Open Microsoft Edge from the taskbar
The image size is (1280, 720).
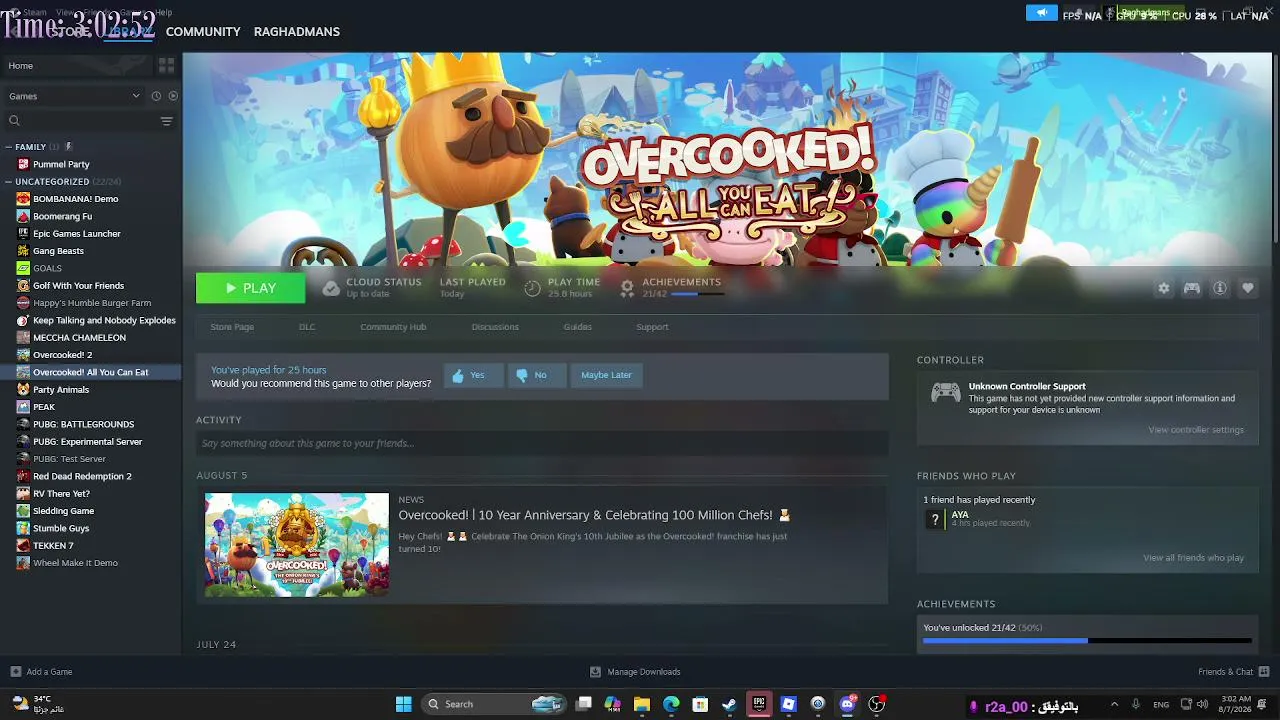(671, 704)
